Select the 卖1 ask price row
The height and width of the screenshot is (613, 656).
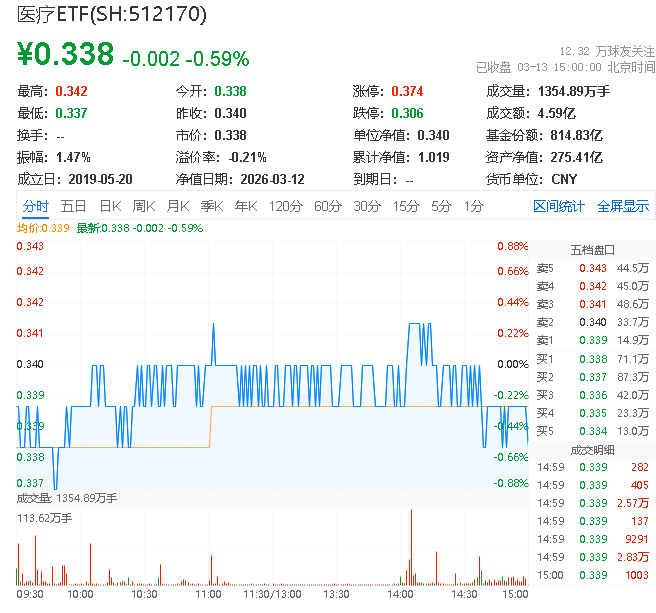click(592, 340)
